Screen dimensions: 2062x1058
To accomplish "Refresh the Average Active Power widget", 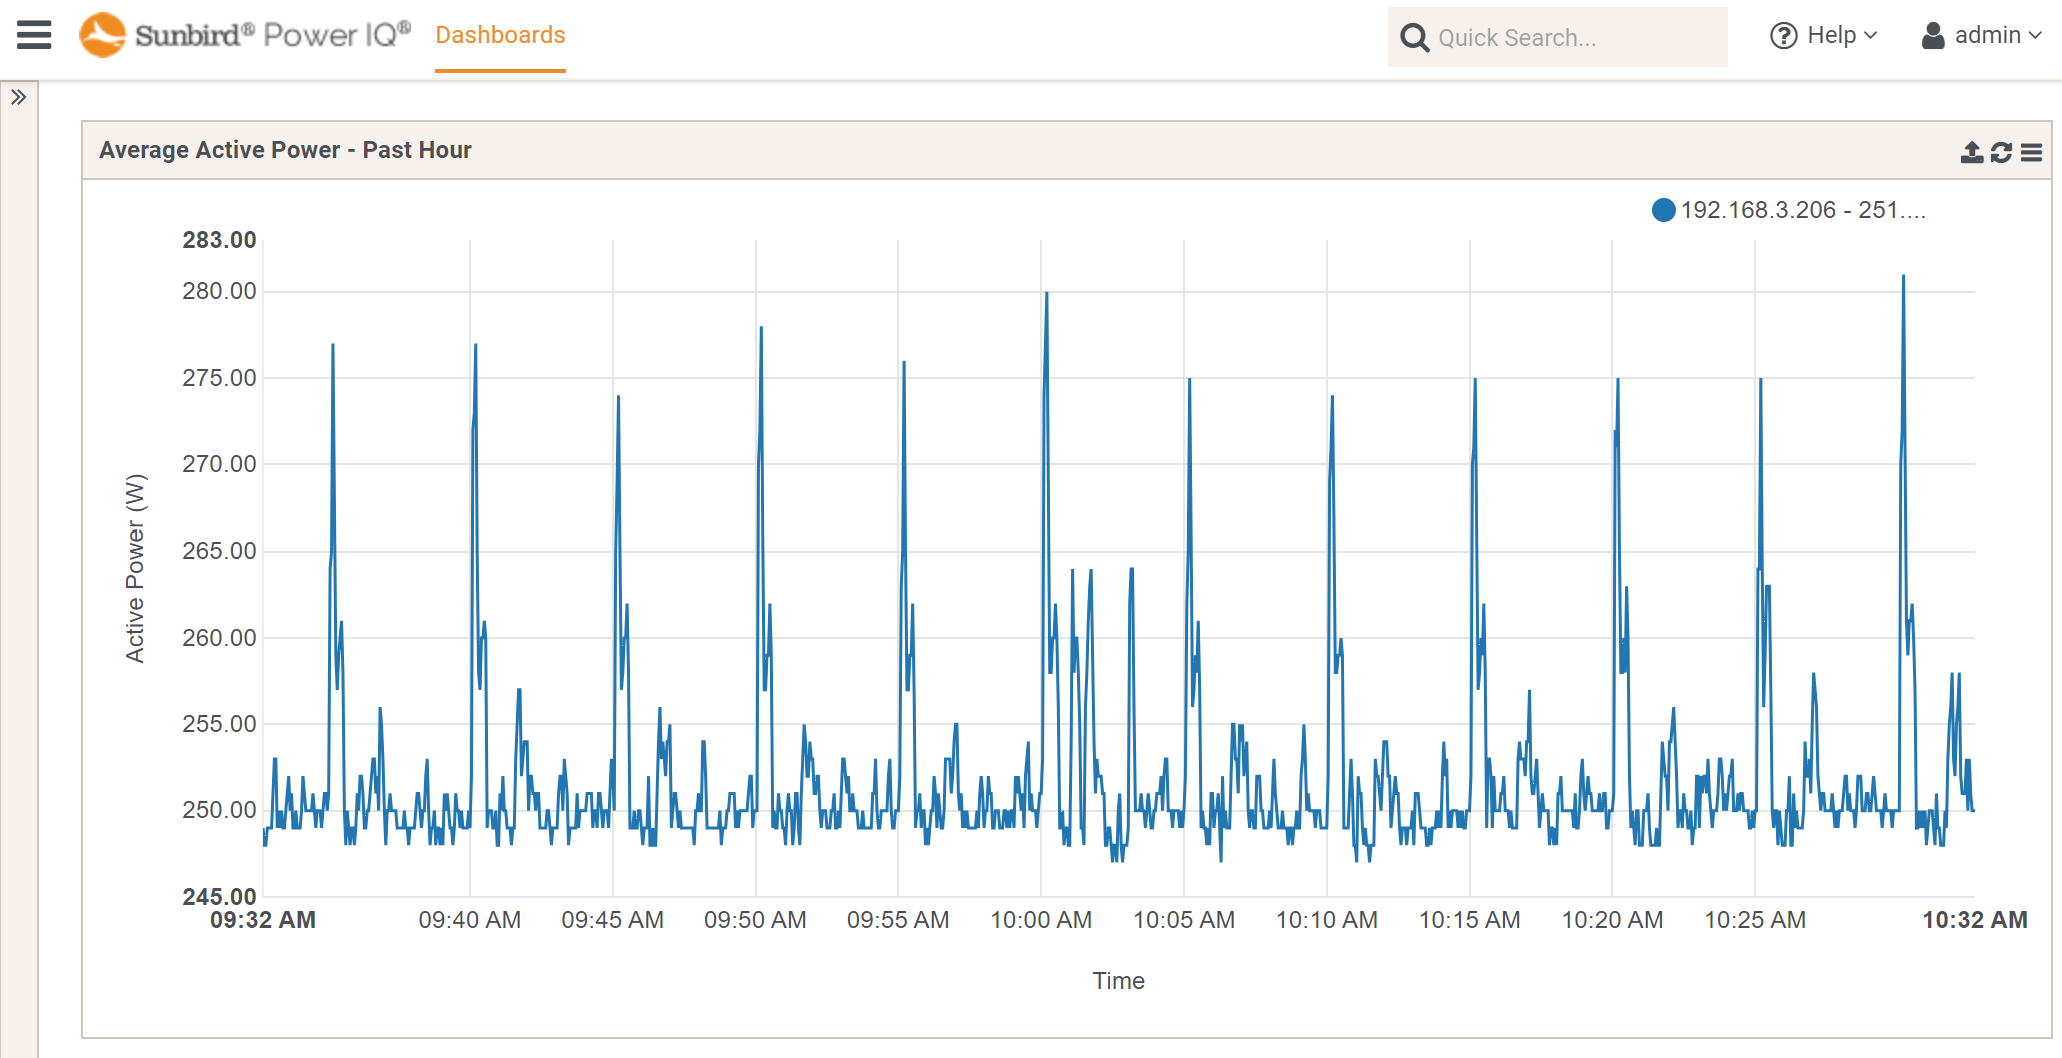I will 2001,152.
